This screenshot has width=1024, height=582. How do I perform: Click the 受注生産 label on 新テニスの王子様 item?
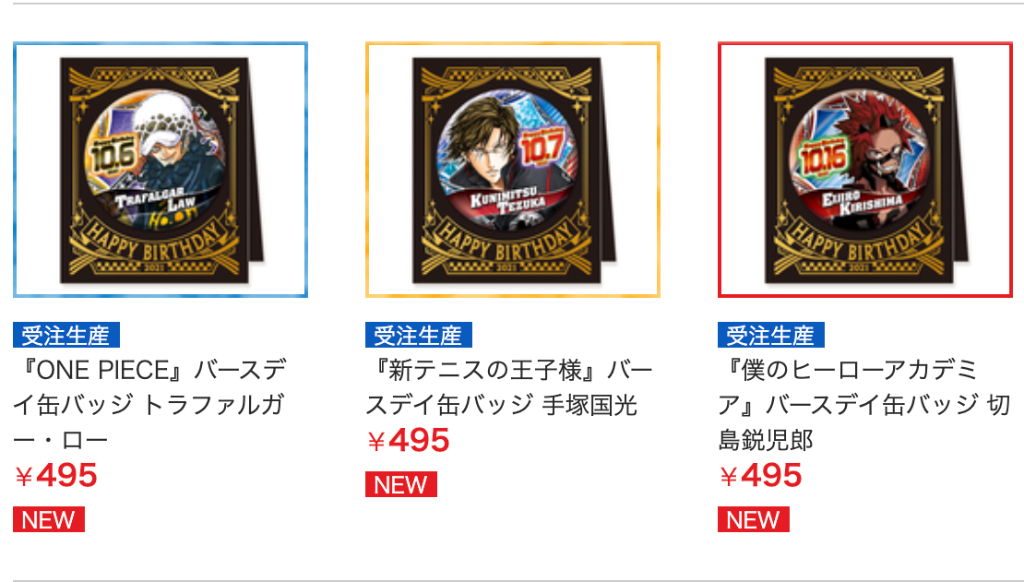coord(419,335)
